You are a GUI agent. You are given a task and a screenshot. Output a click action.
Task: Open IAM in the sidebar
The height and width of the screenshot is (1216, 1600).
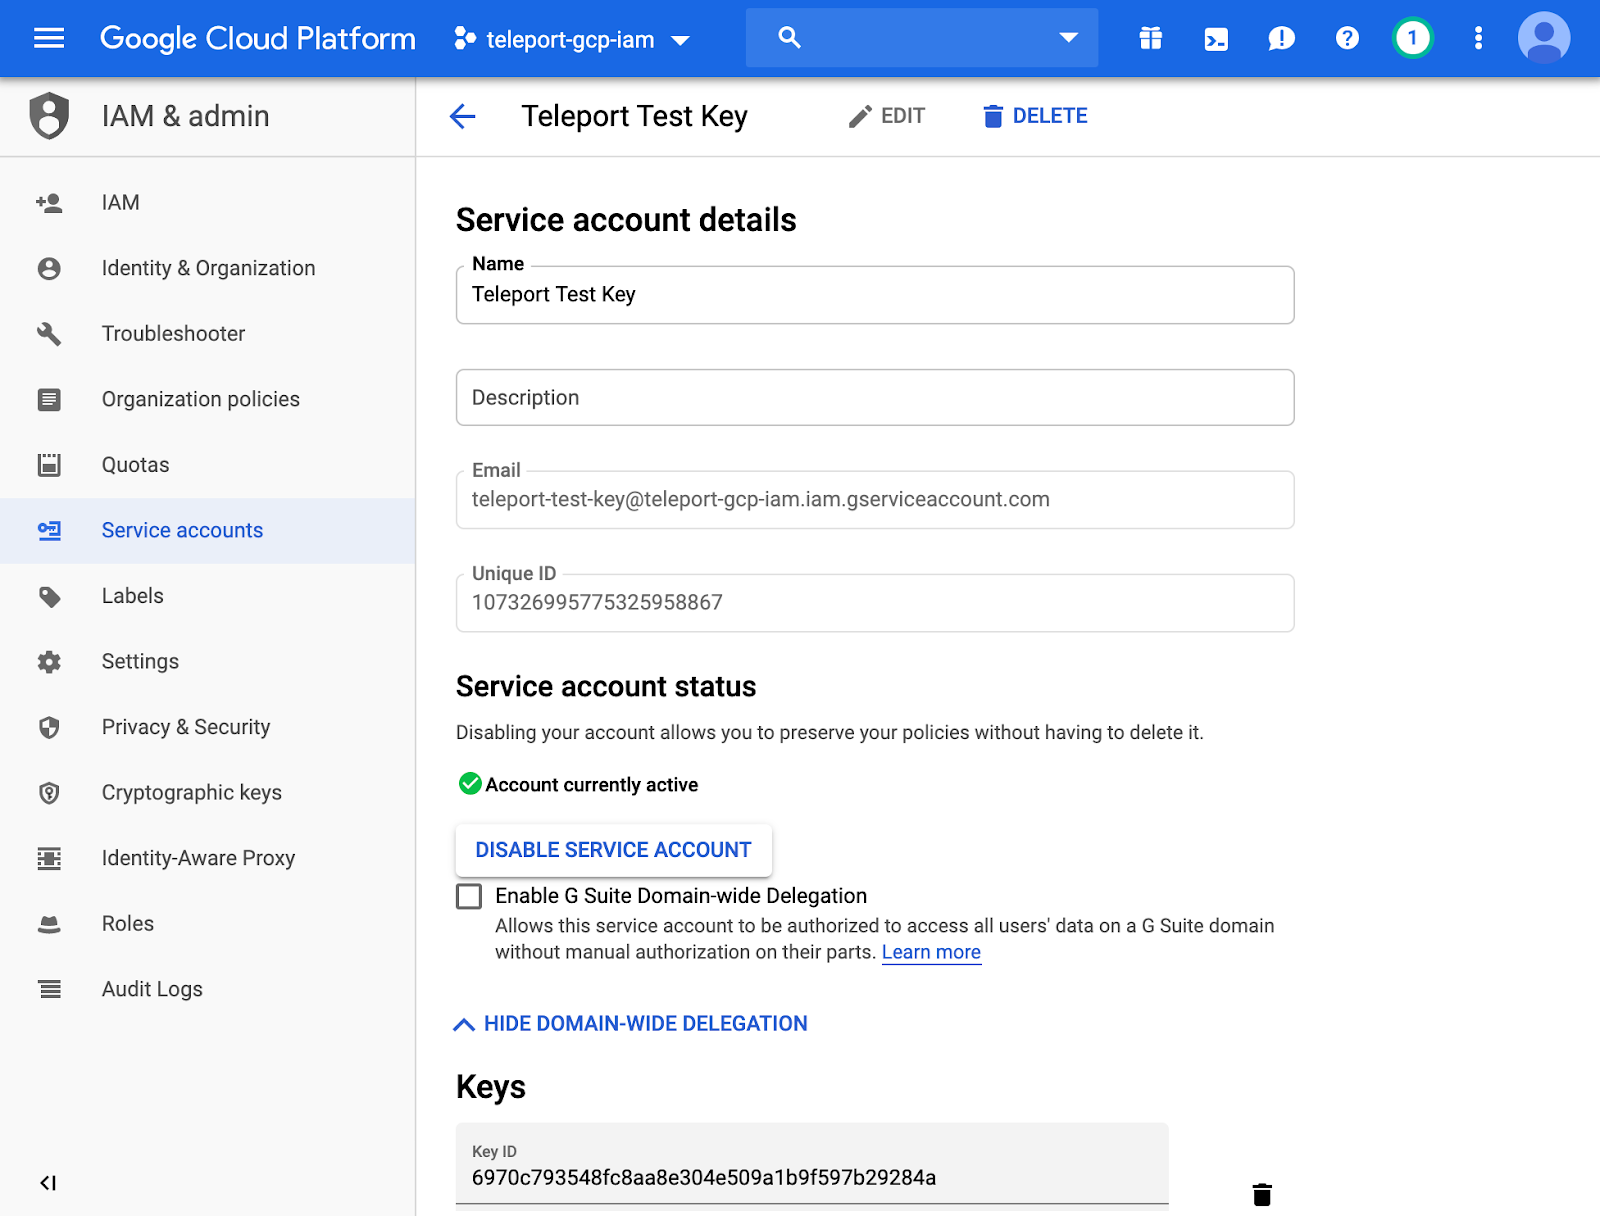(207, 203)
